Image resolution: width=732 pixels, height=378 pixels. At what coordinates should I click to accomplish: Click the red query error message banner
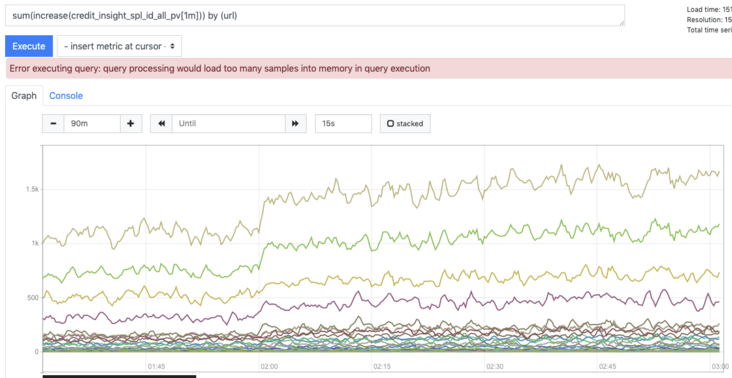[369, 69]
